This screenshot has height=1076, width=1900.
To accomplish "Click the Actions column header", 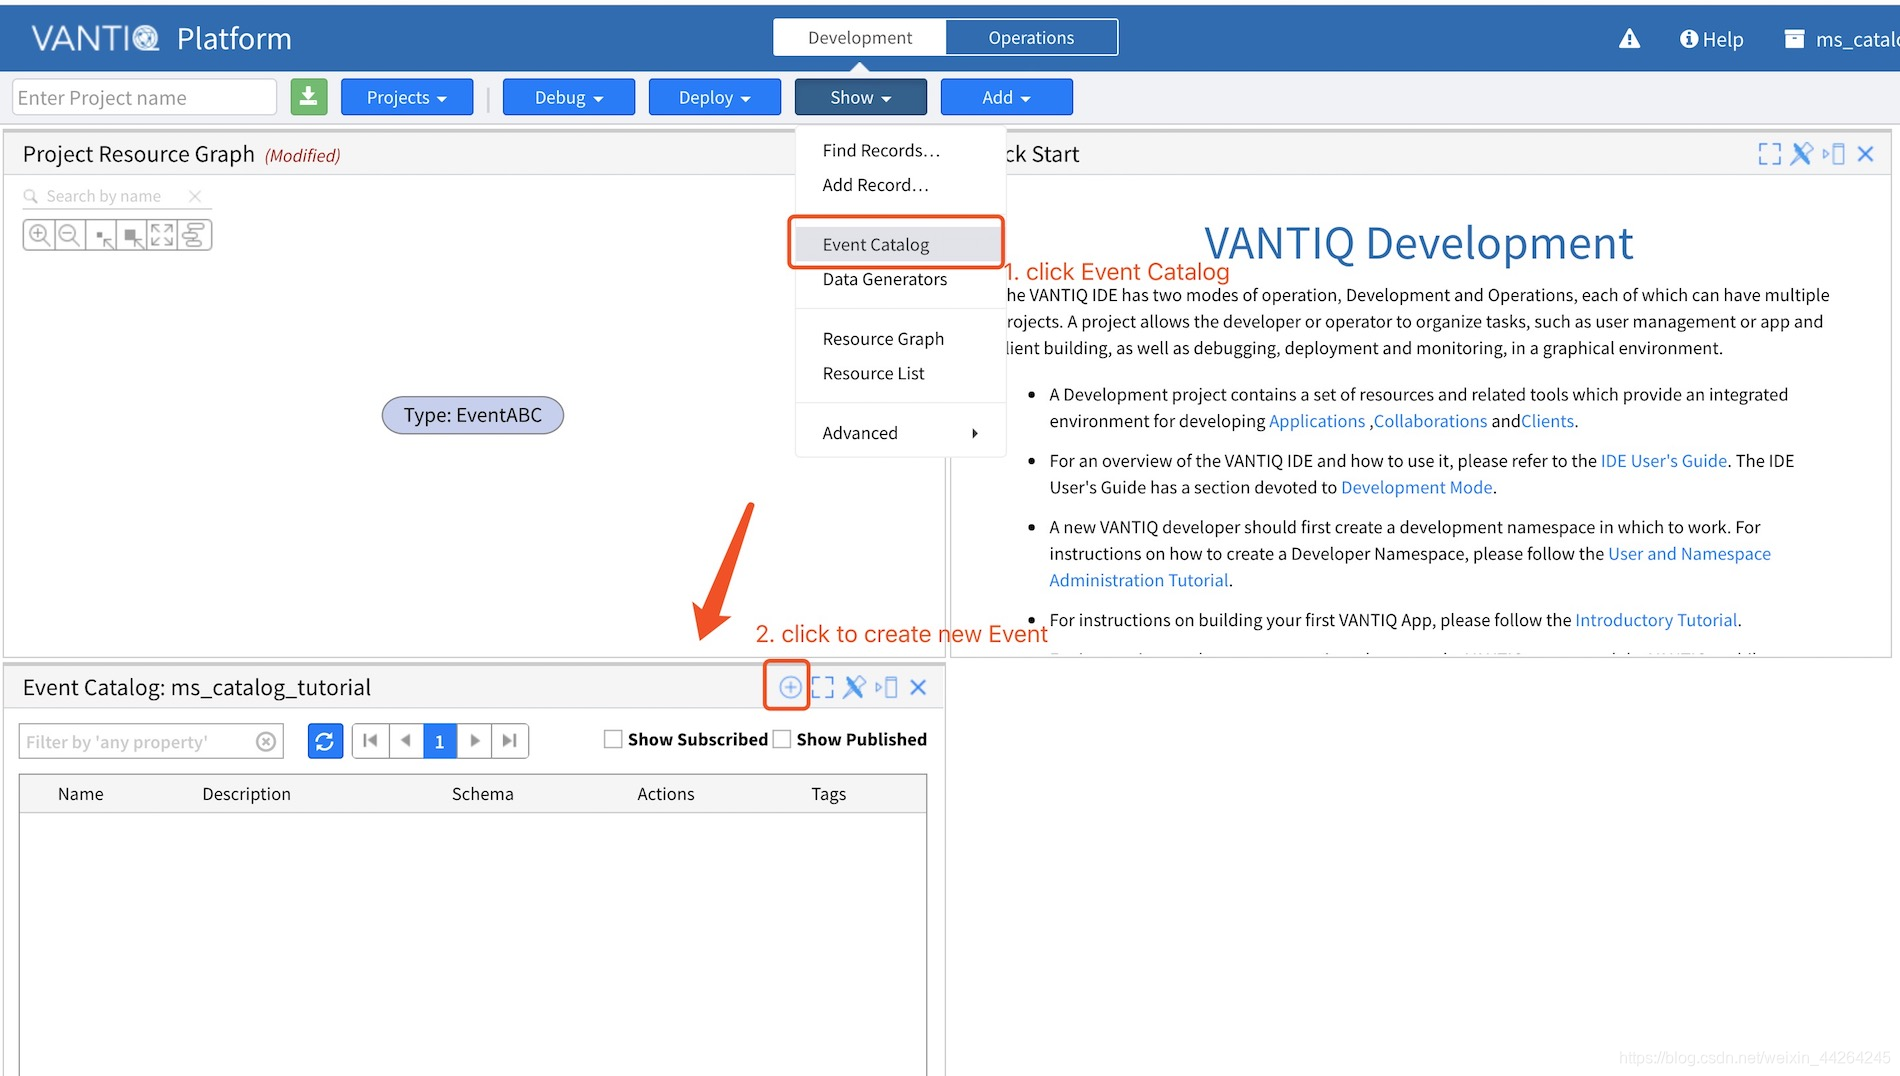I will point(666,794).
